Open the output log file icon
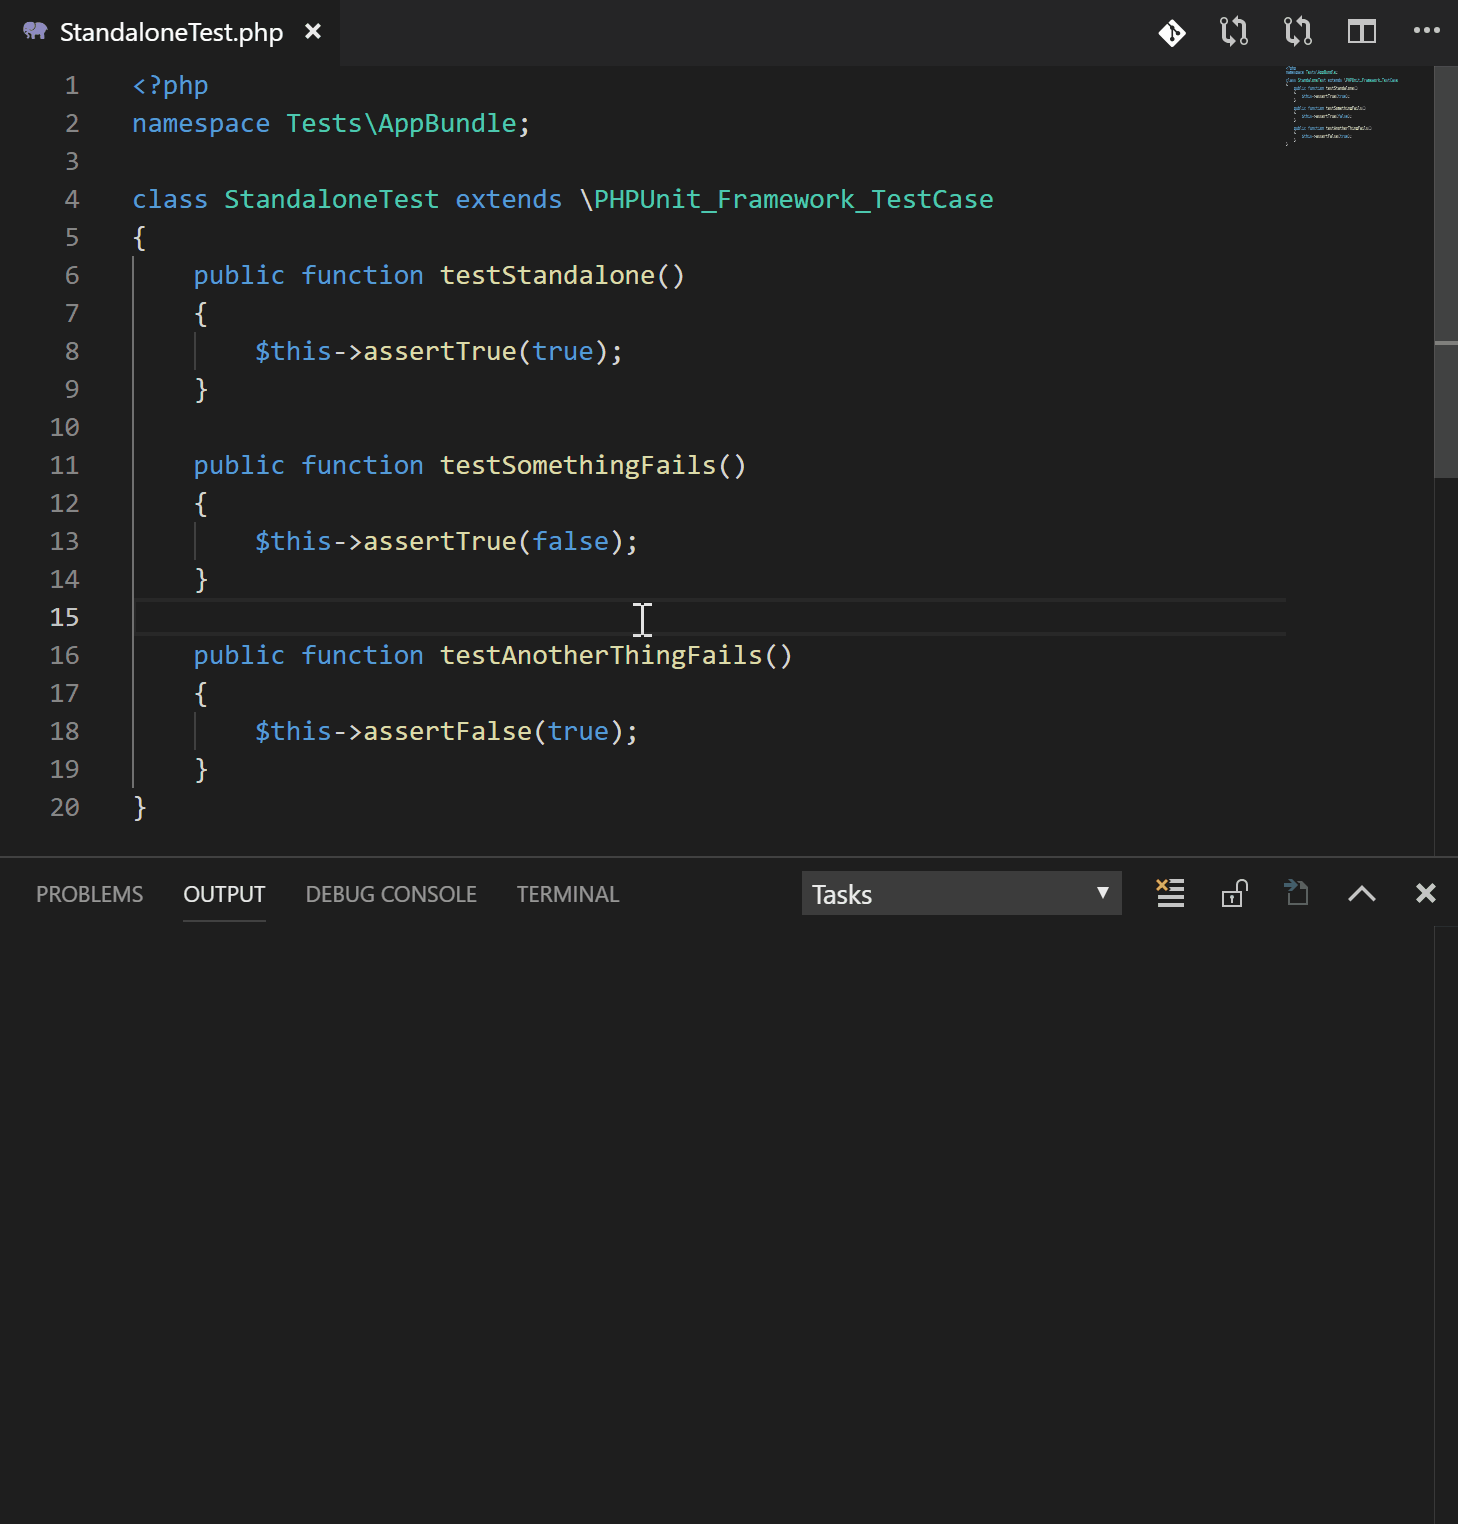The width and height of the screenshot is (1458, 1524). tap(1297, 892)
